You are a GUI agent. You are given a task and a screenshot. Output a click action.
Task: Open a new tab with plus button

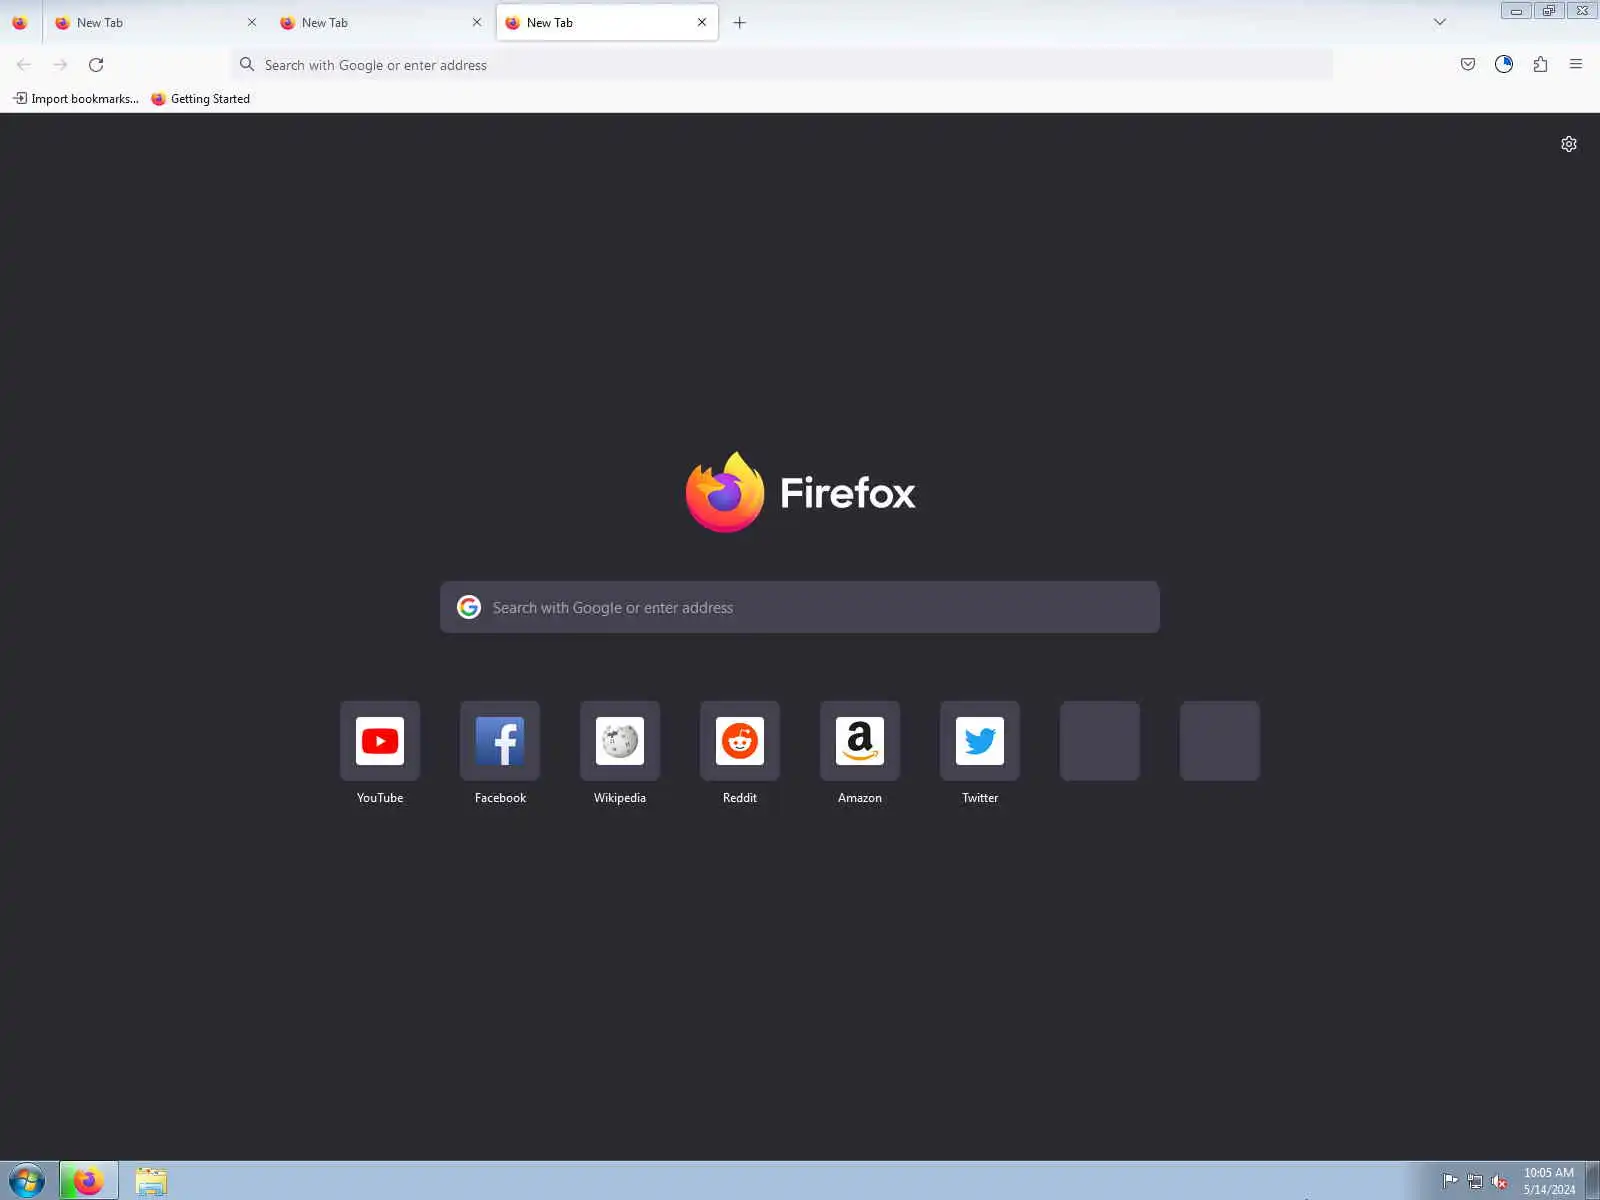pyautogui.click(x=740, y=22)
